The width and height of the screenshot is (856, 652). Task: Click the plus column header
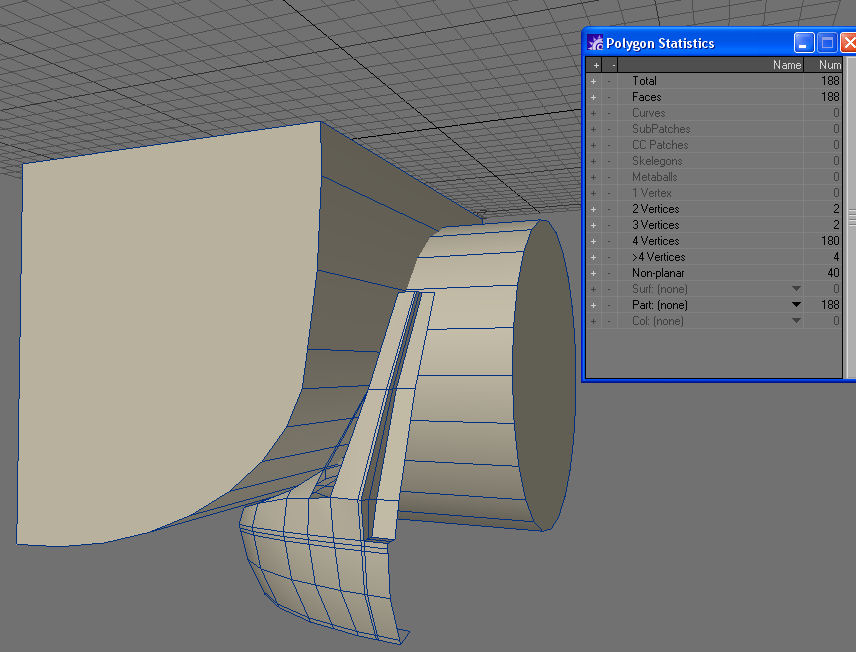click(593, 65)
